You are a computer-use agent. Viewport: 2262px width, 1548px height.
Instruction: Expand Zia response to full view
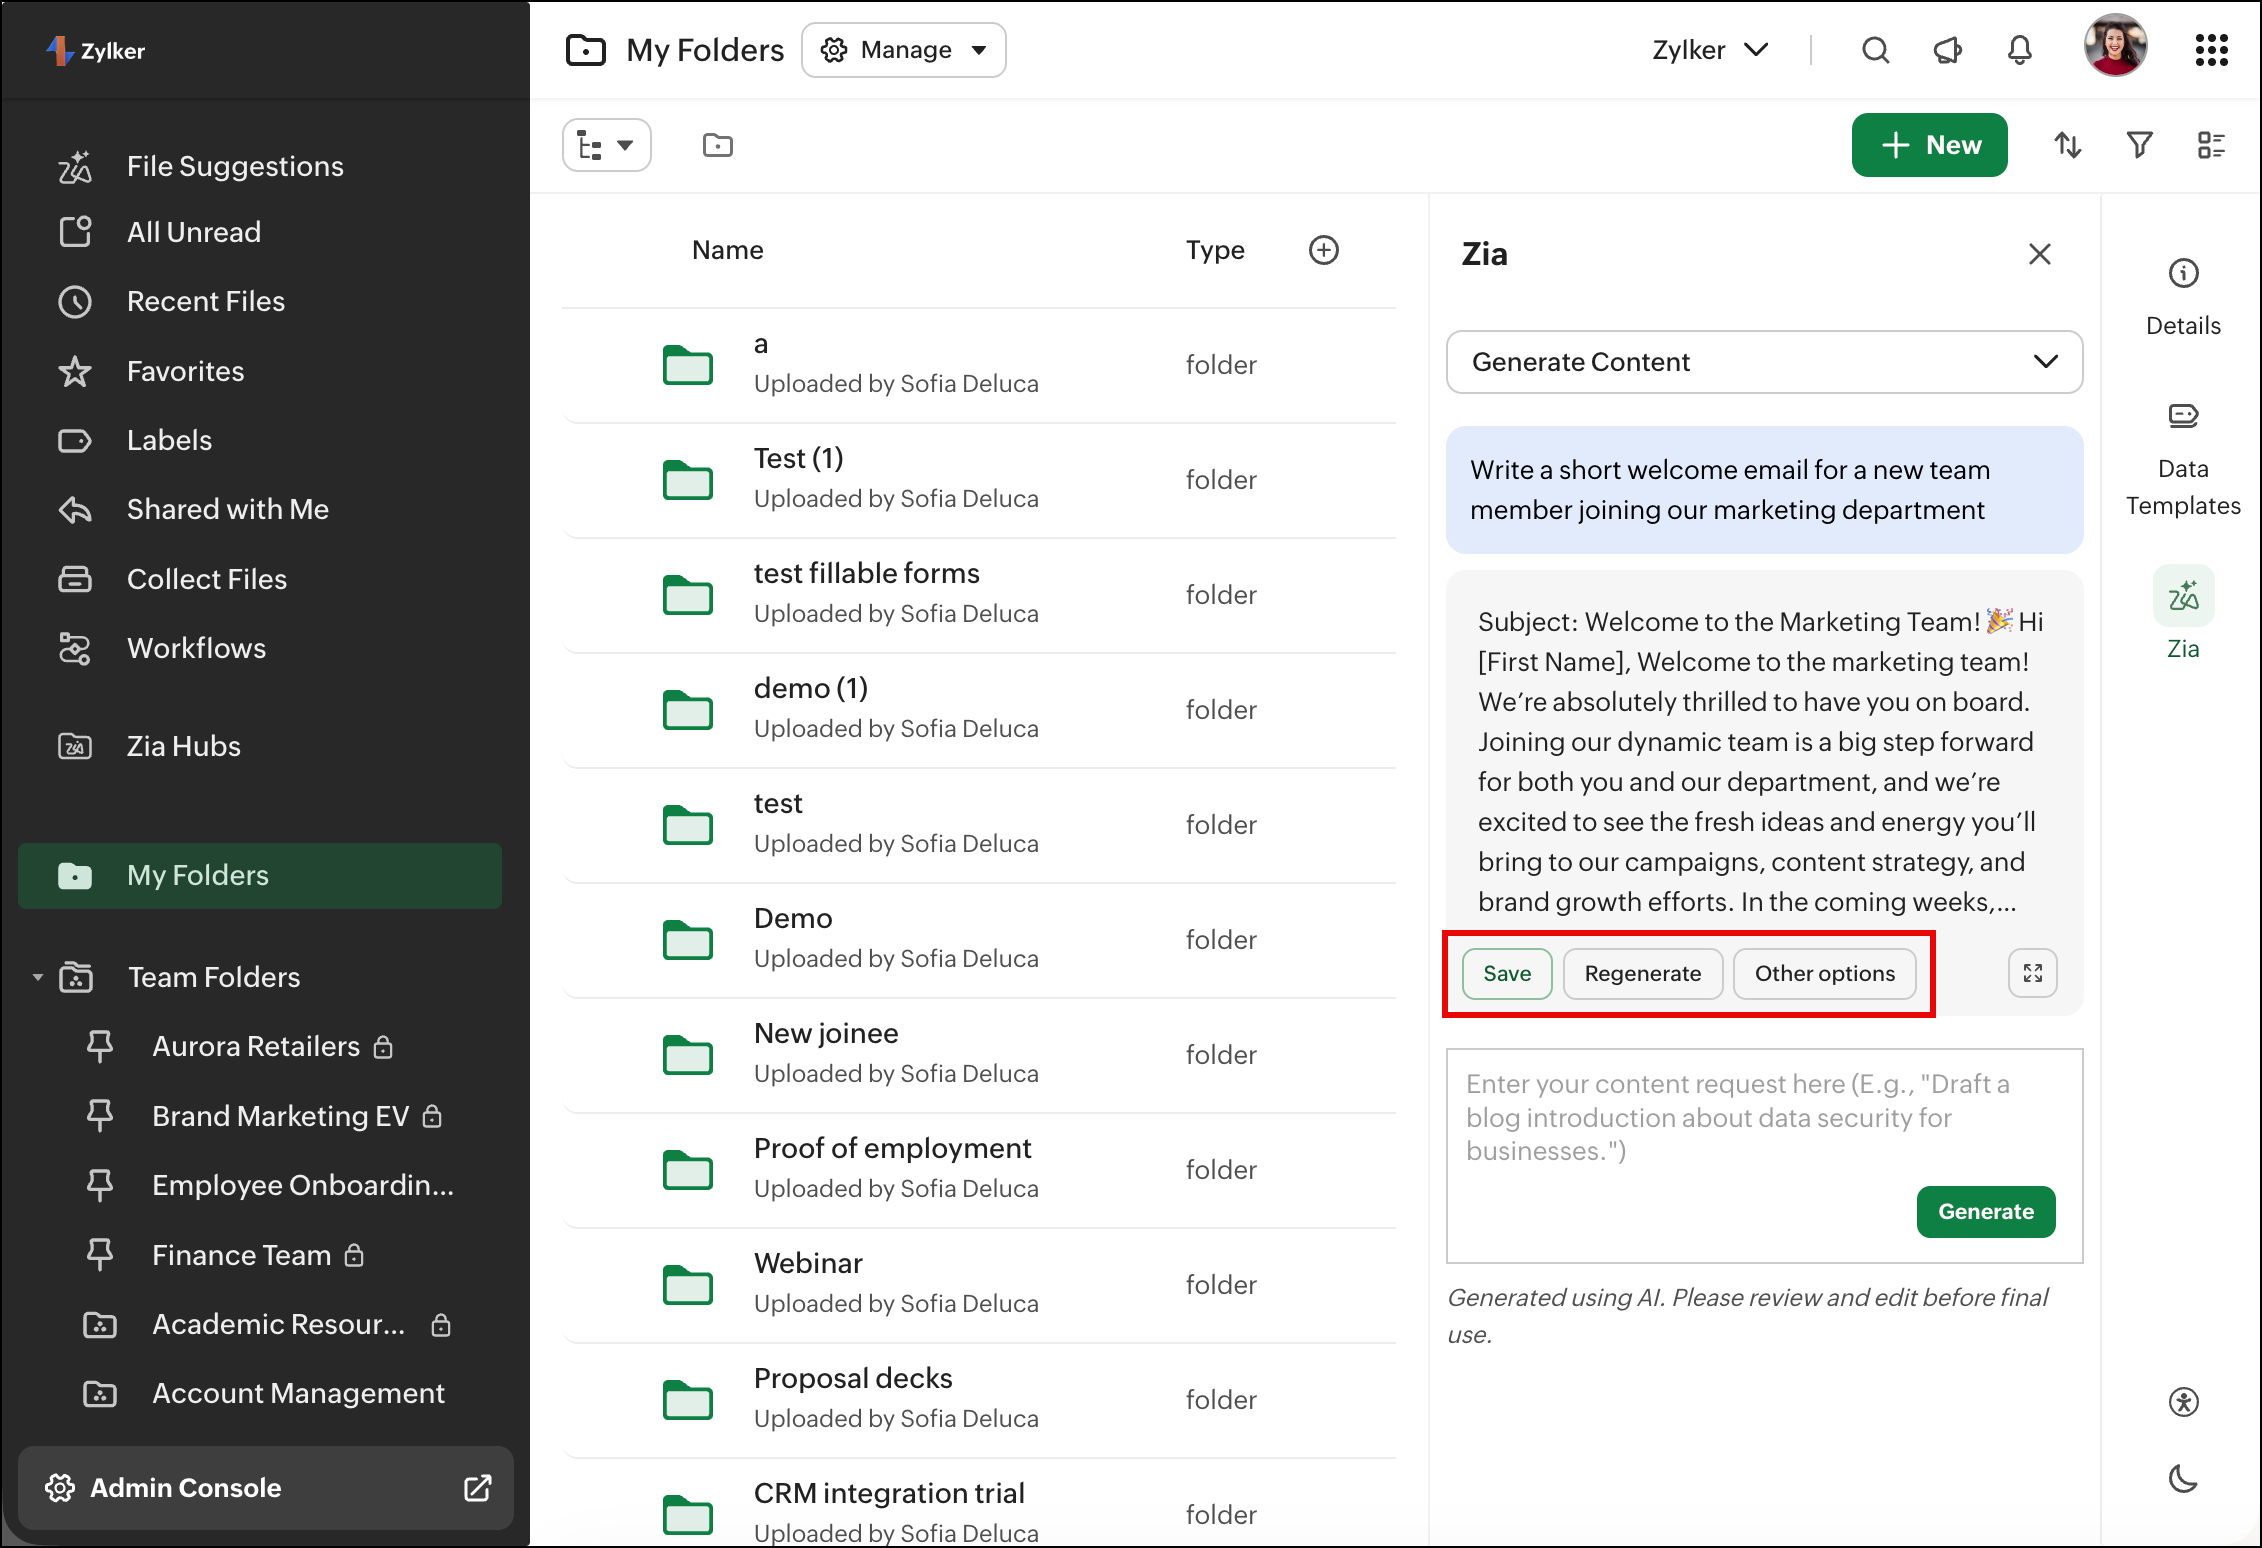(x=2032, y=973)
